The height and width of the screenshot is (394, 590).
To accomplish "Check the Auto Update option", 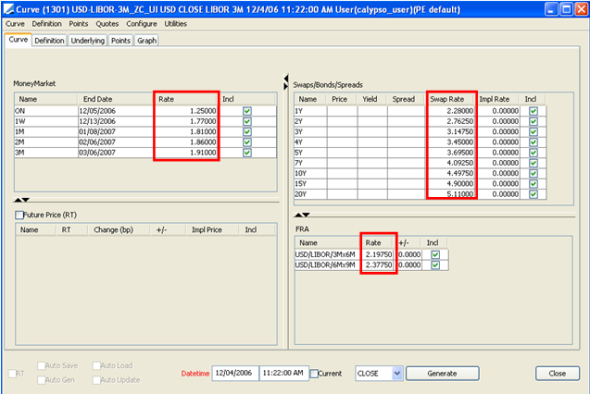I will (x=96, y=380).
